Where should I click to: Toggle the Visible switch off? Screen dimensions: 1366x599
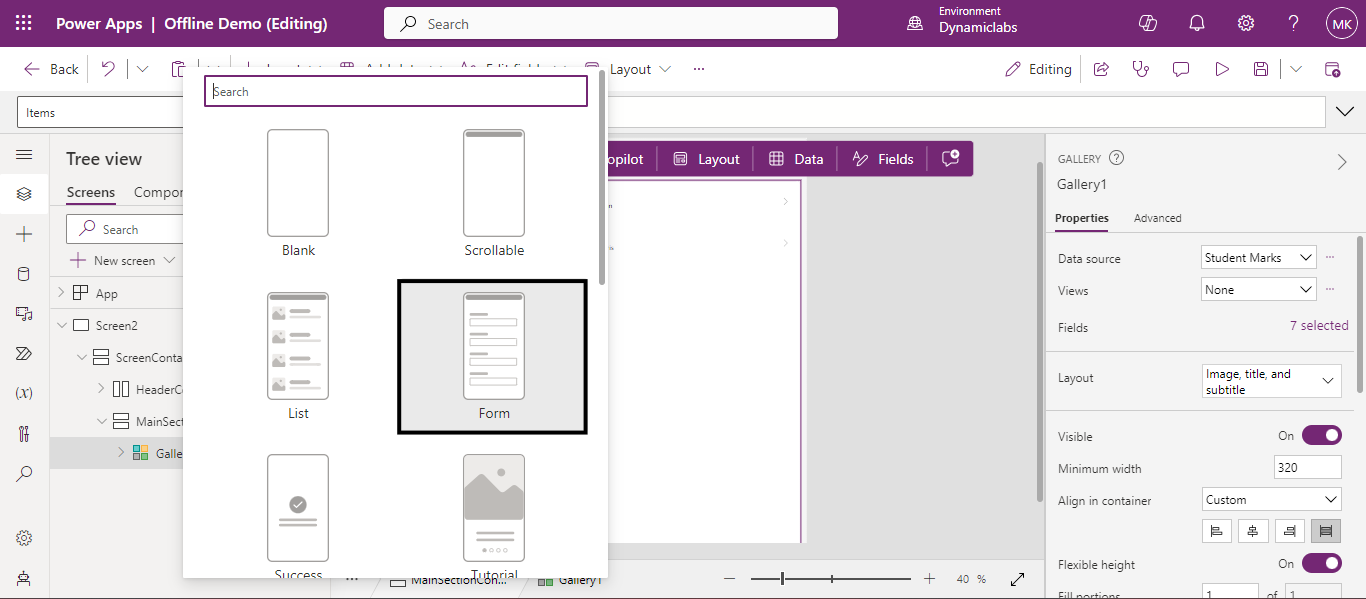coord(1320,435)
